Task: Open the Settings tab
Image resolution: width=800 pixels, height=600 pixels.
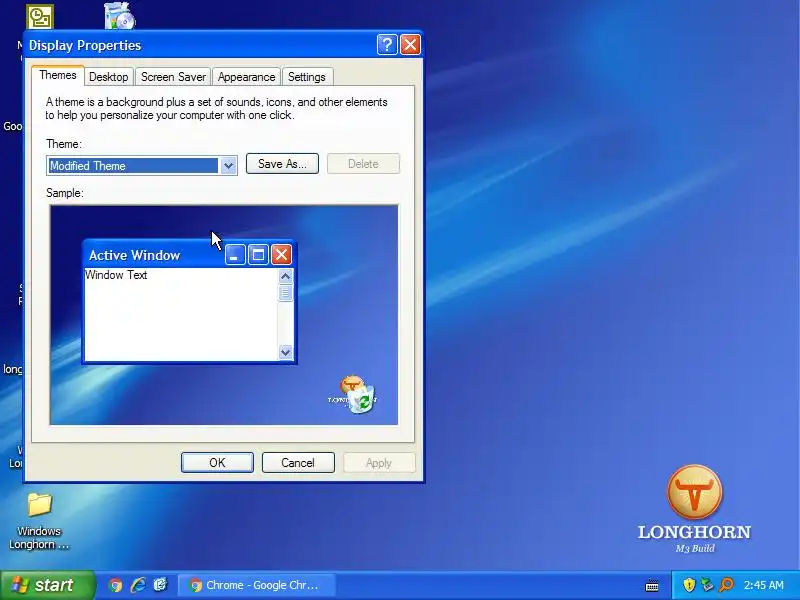Action: coord(307,77)
